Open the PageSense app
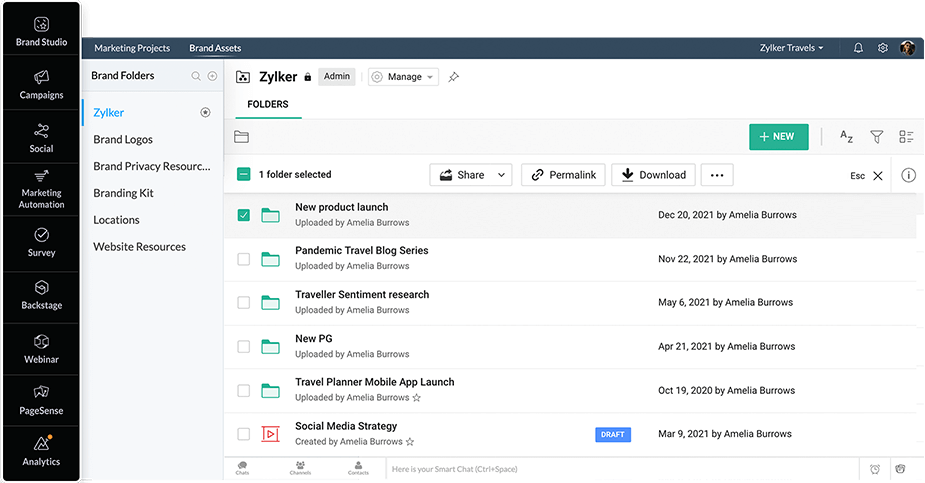 tap(41, 400)
